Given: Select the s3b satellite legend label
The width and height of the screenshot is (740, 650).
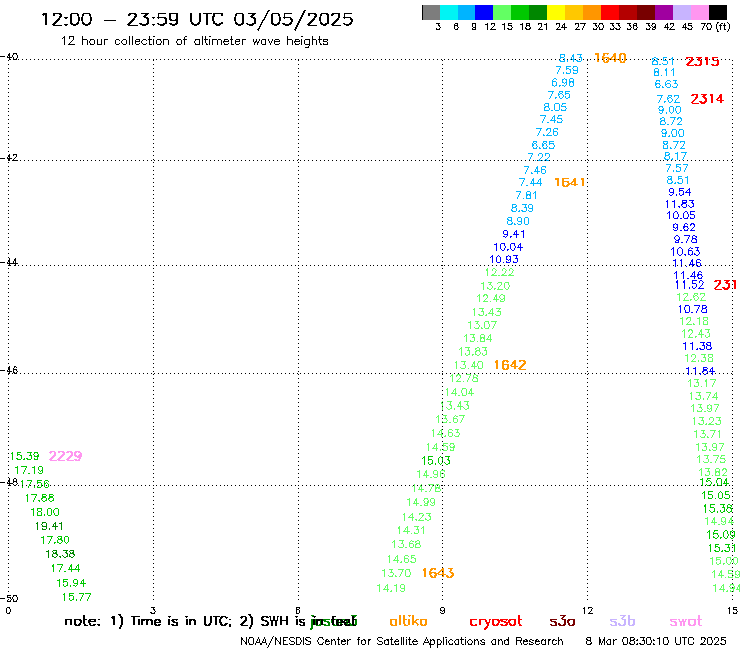Looking at the screenshot, I should [x=622, y=621].
